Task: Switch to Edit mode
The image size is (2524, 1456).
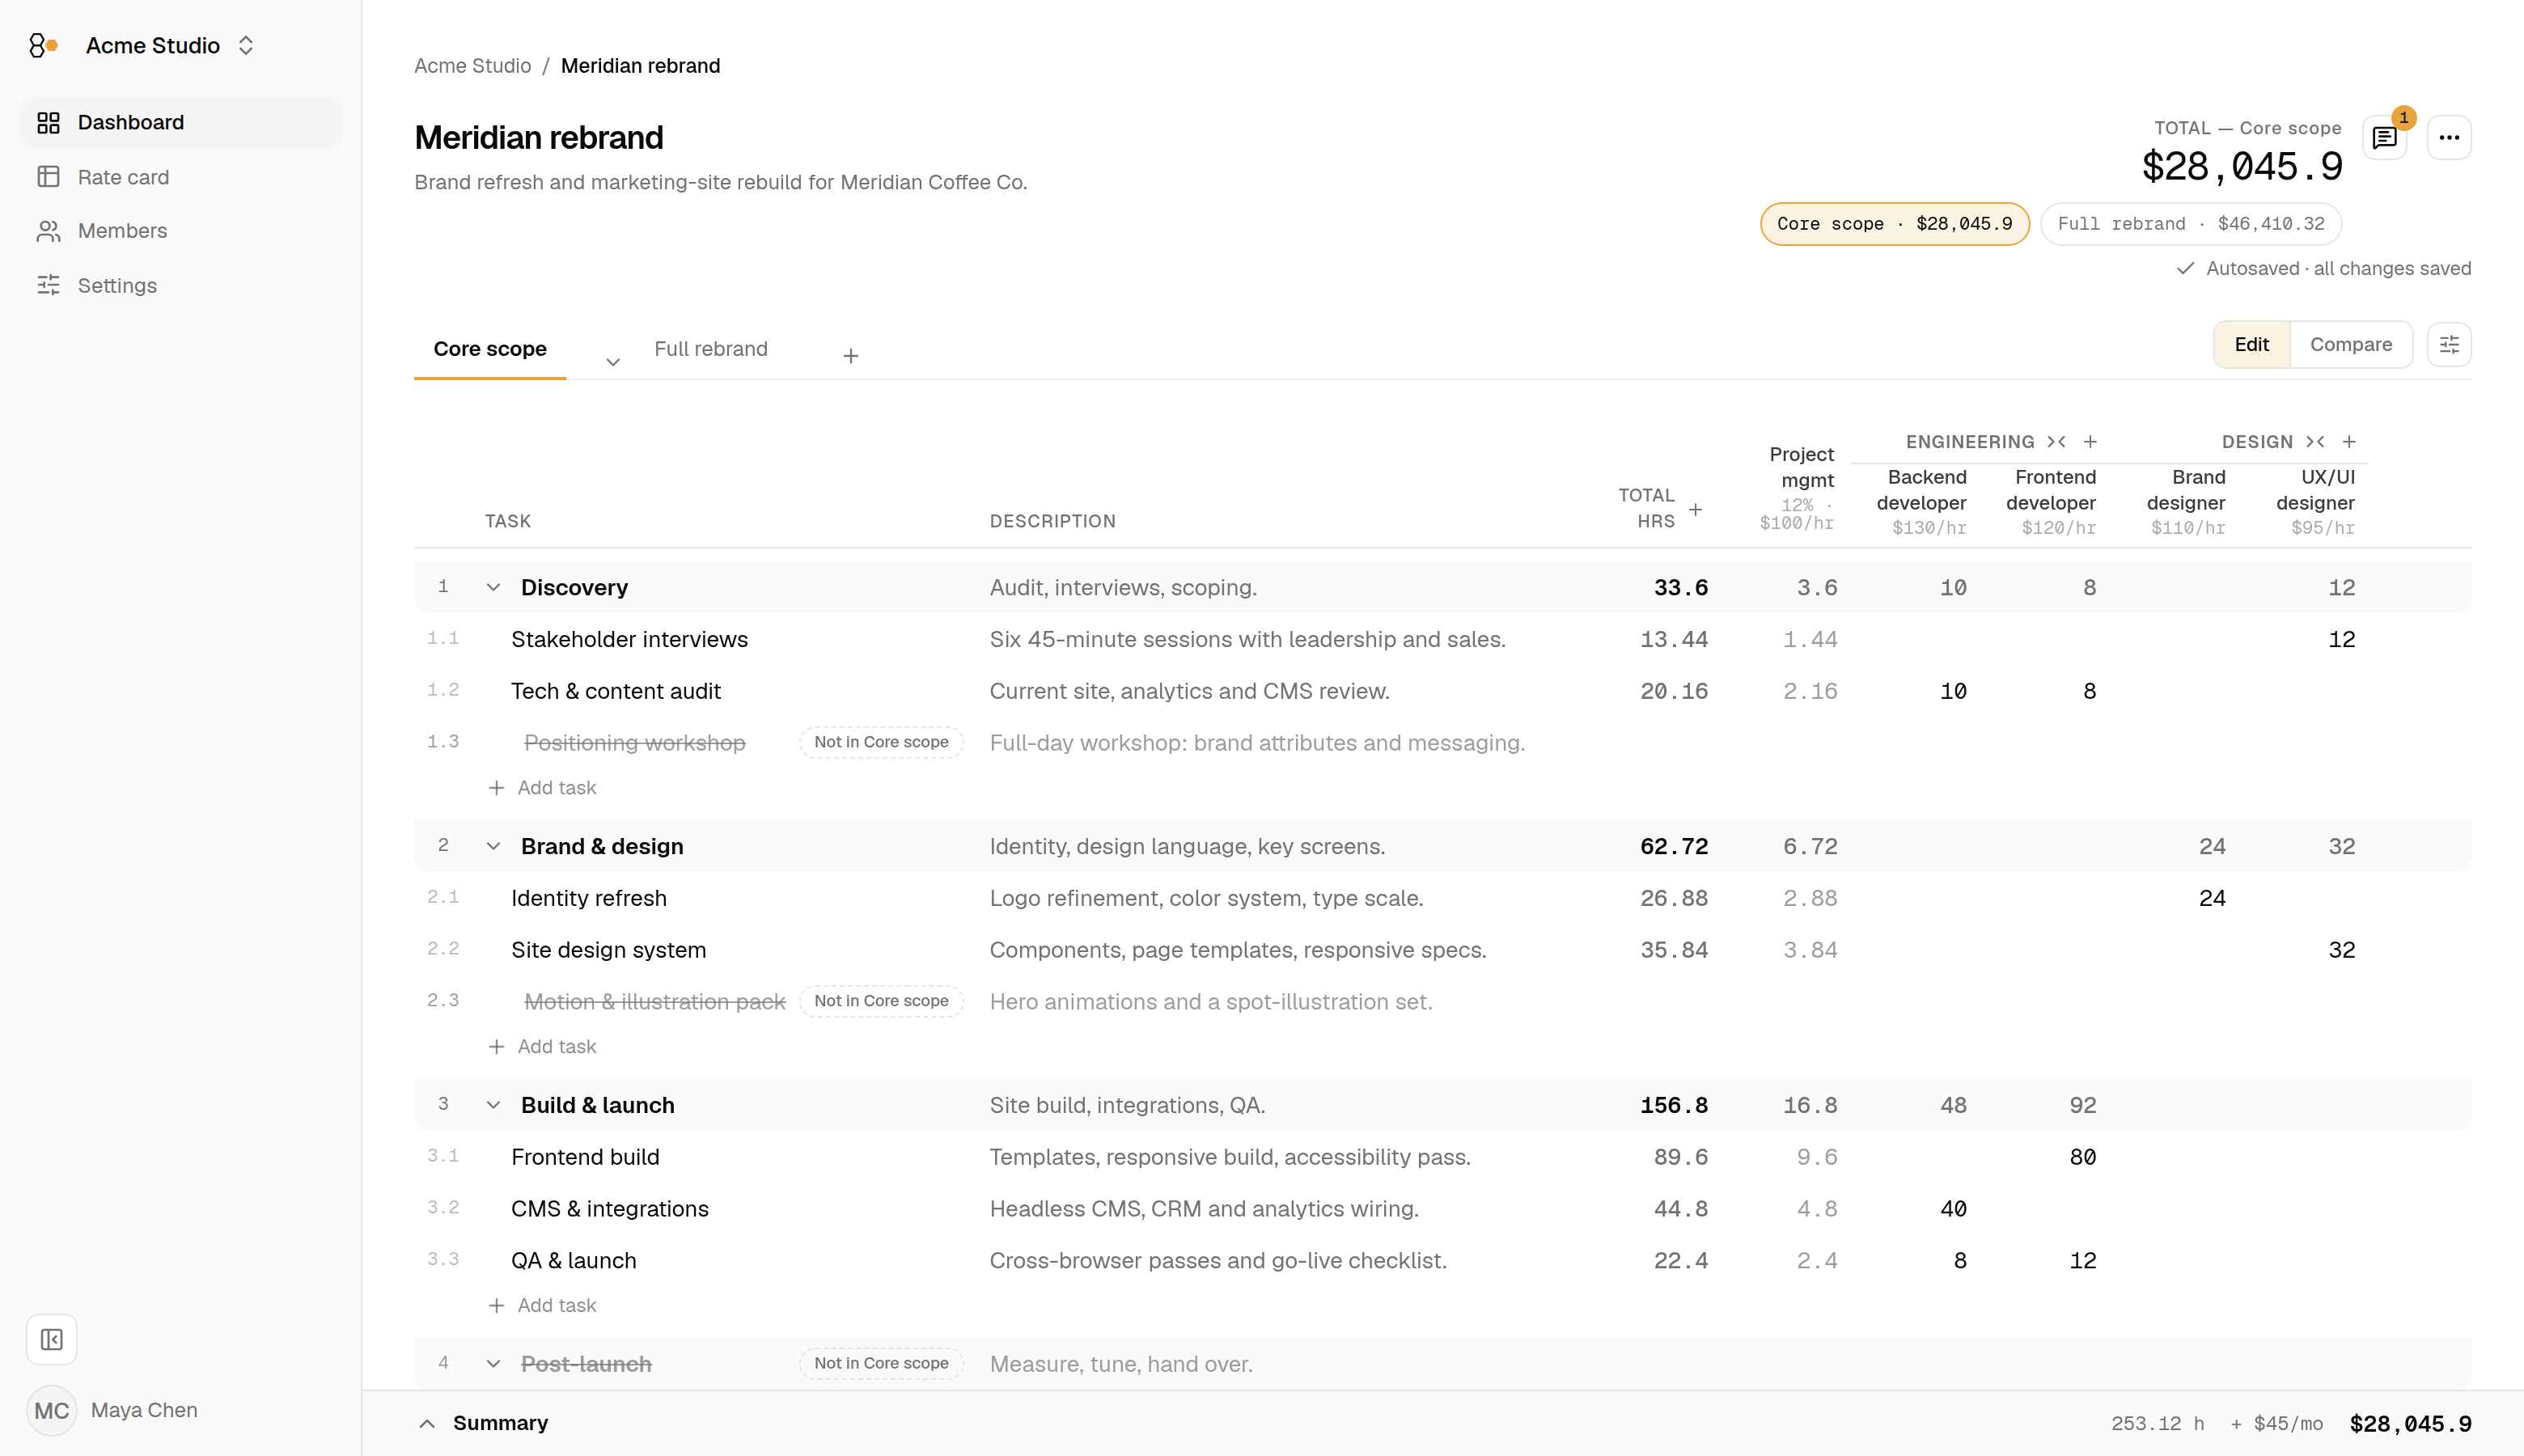Action: coord(2252,344)
